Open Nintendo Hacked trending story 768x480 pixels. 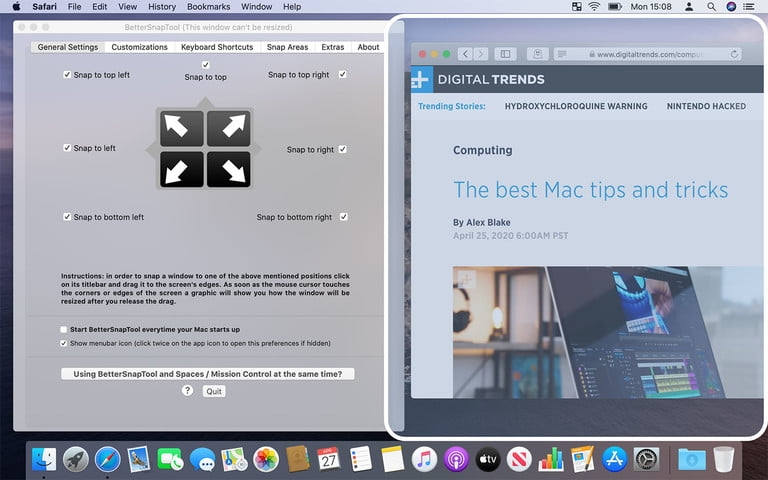pyautogui.click(x=706, y=106)
